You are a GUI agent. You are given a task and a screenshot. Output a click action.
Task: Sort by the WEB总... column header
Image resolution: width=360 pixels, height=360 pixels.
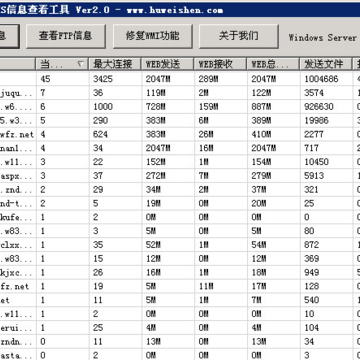click(273, 64)
